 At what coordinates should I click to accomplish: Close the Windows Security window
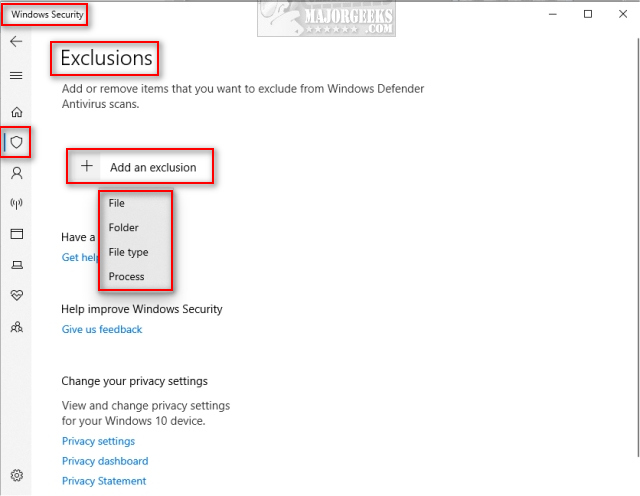coord(623,14)
